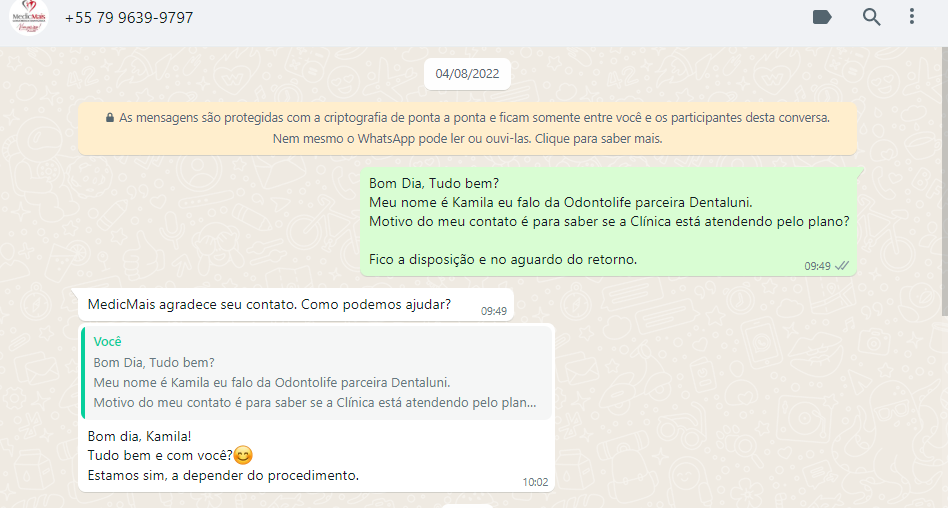Click the smiling emoji in reply
Image resolution: width=948 pixels, height=508 pixels.
pos(243,455)
